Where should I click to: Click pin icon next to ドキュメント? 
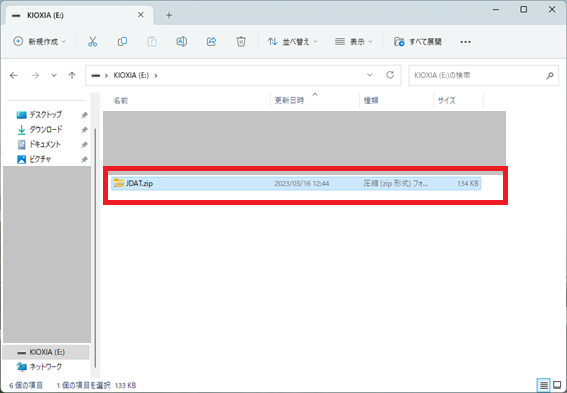tap(84, 145)
